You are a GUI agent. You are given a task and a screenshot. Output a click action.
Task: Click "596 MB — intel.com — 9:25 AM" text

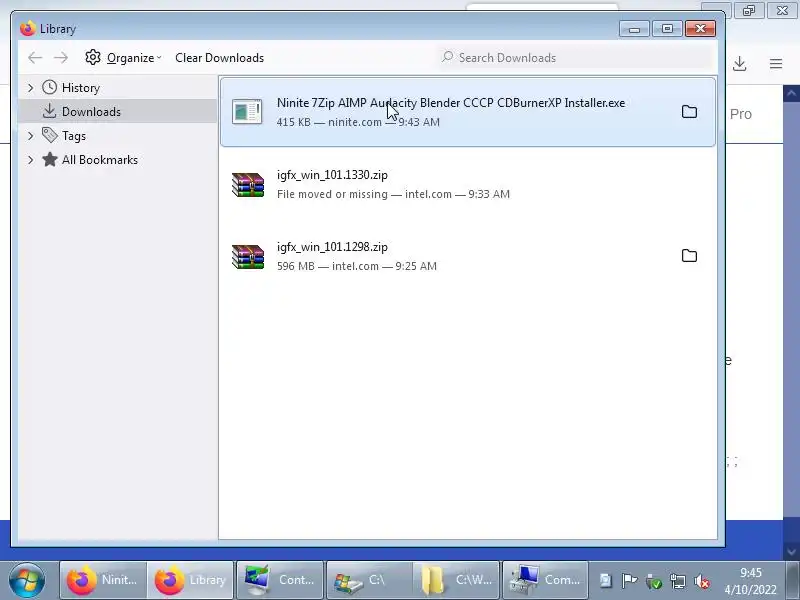coord(357,266)
